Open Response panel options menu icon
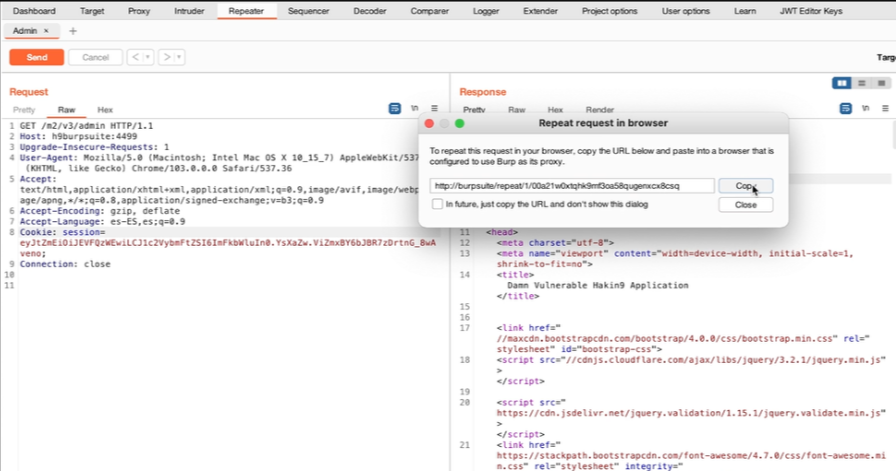The height and width of the screenshot is (471, 896). click(885, 109)
